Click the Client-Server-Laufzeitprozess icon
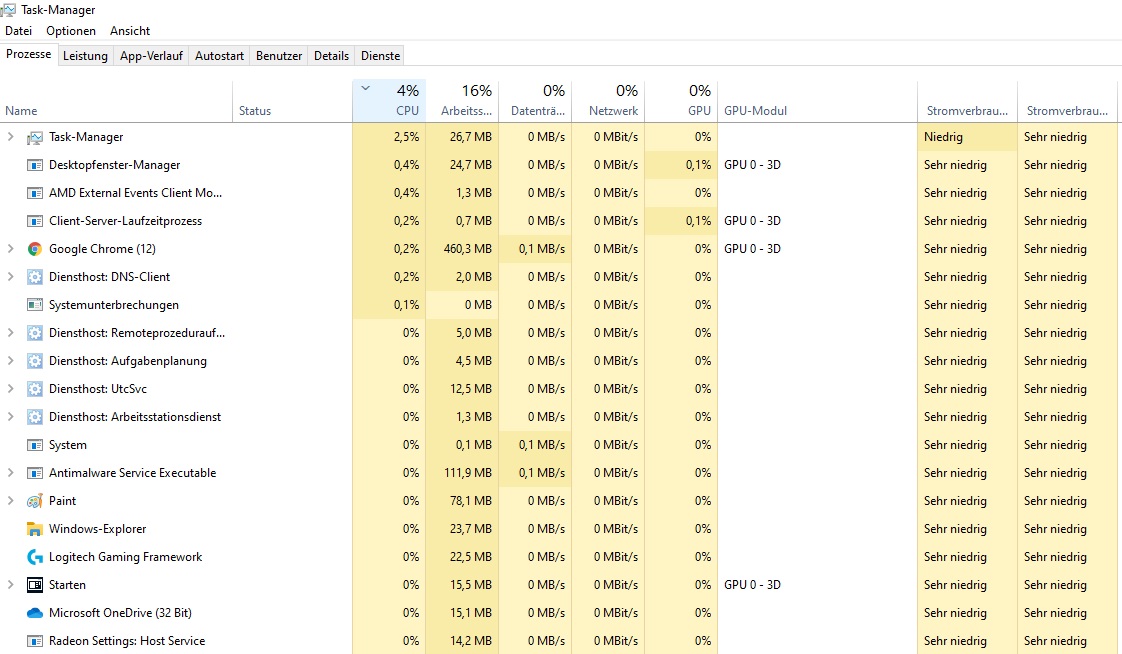The height and width of the screenshot is (654, 1122). [x=34, y=221]
